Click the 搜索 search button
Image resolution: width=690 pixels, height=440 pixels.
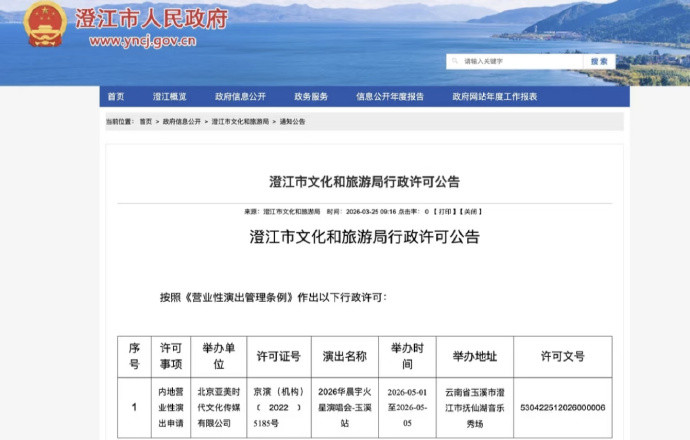pyautogui.click(x=599, y=62)
